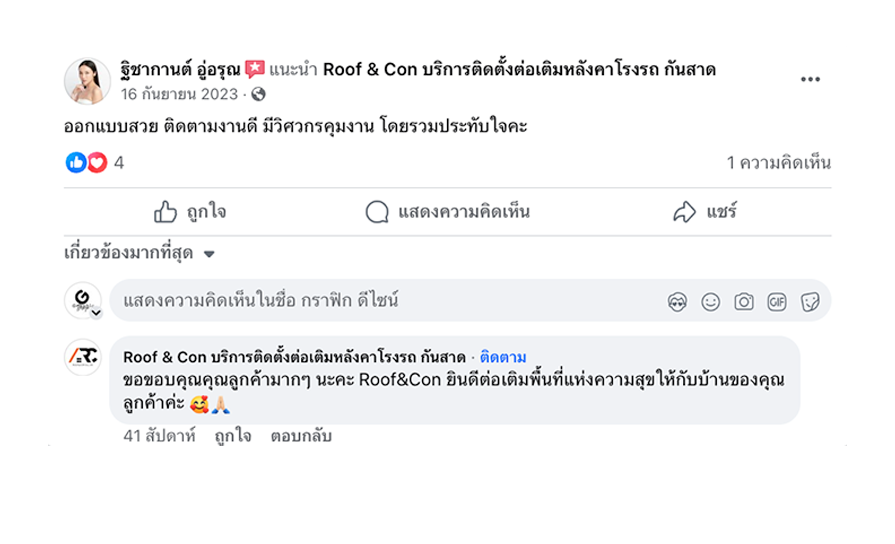Click ตอบกลับ to reply to comment
Viewport: 895px width, 544px height.
coord(300,436)
